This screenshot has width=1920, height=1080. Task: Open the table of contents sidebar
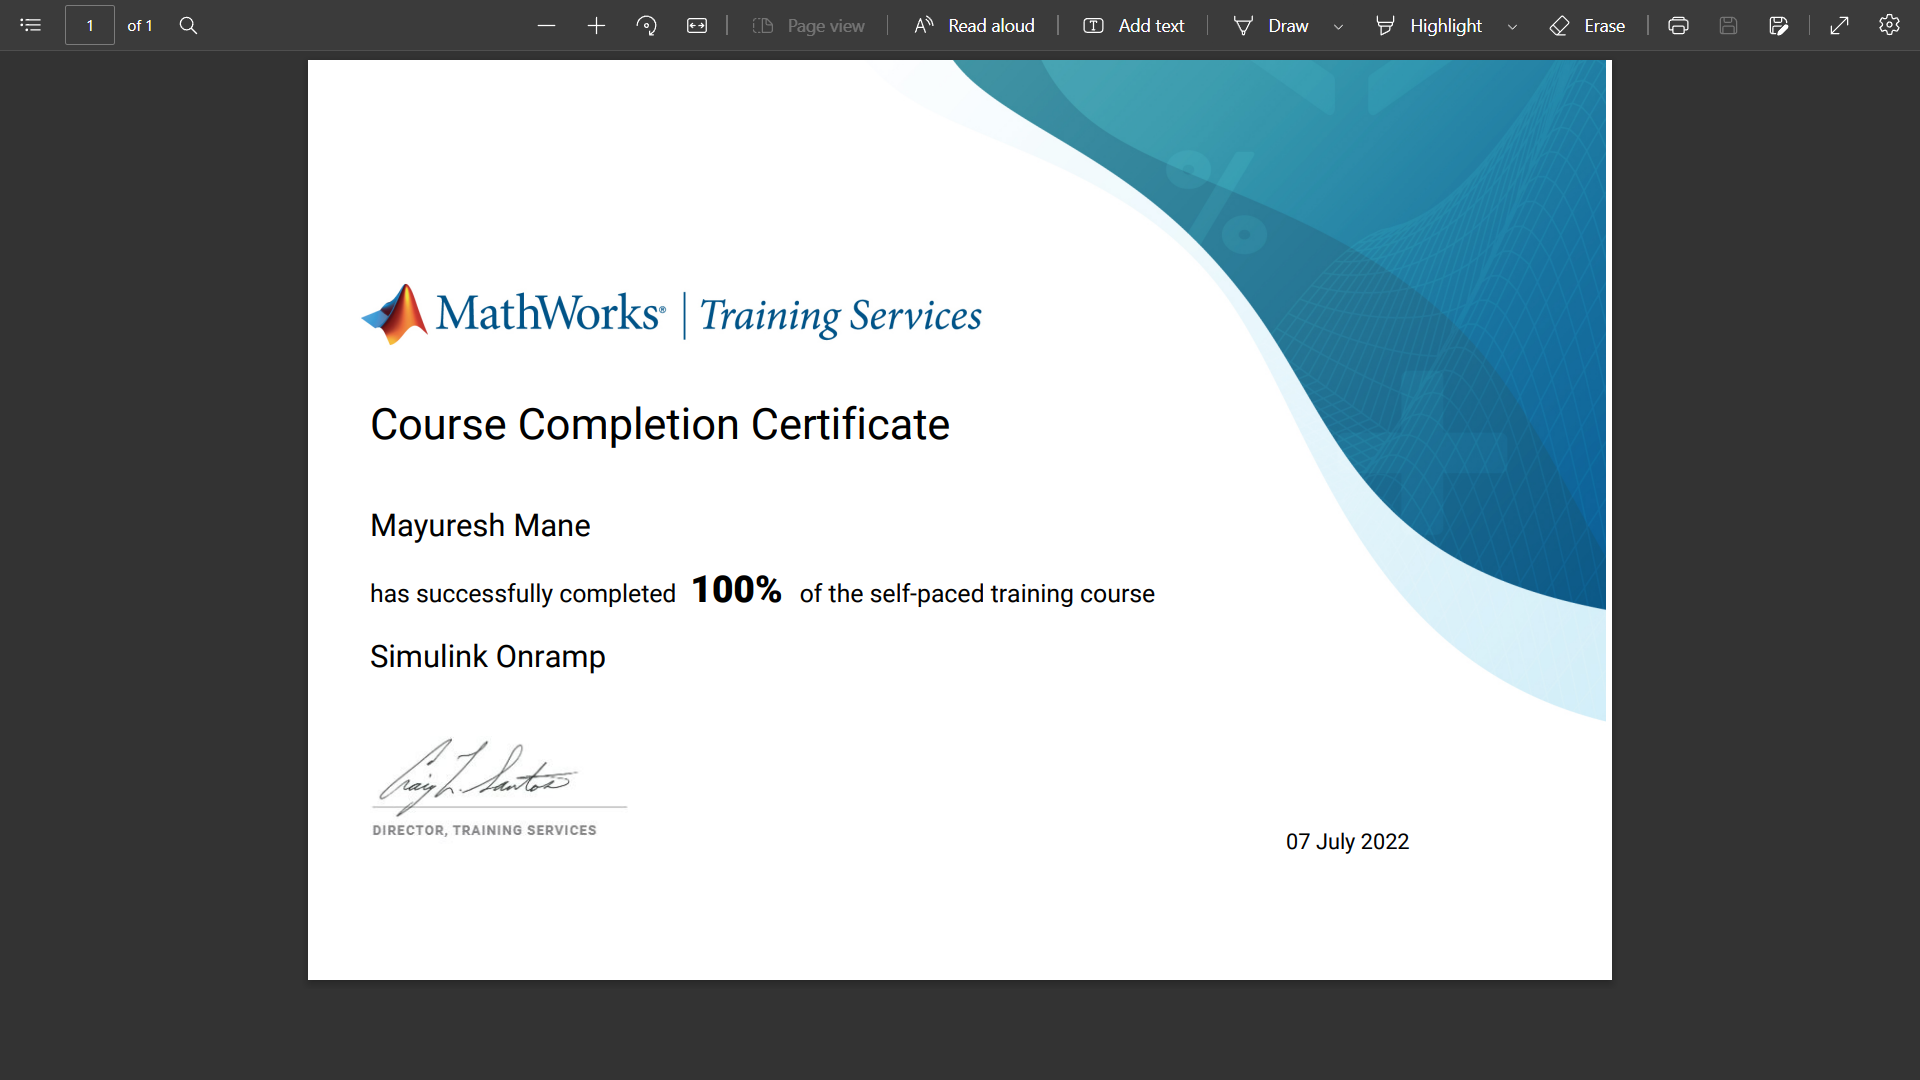coord(31,25)
